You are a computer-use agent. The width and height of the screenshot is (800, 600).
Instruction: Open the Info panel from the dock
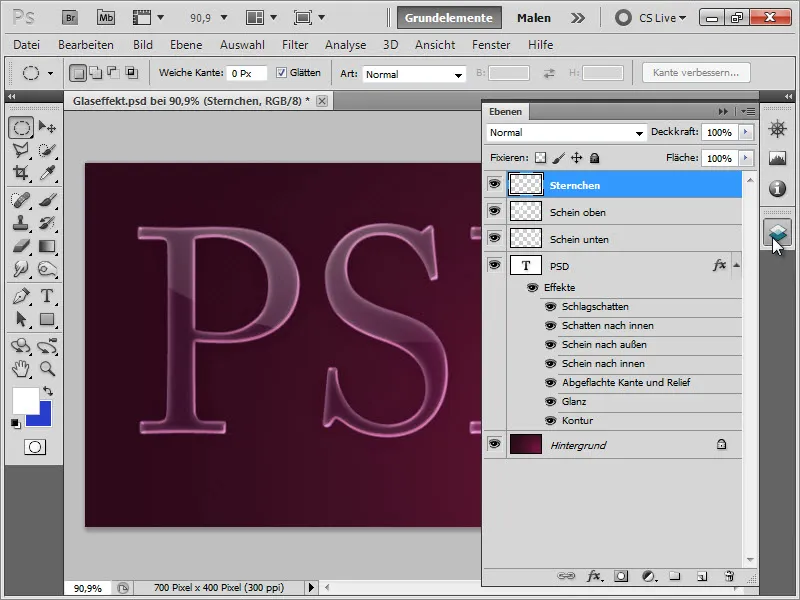click(777, 188)
